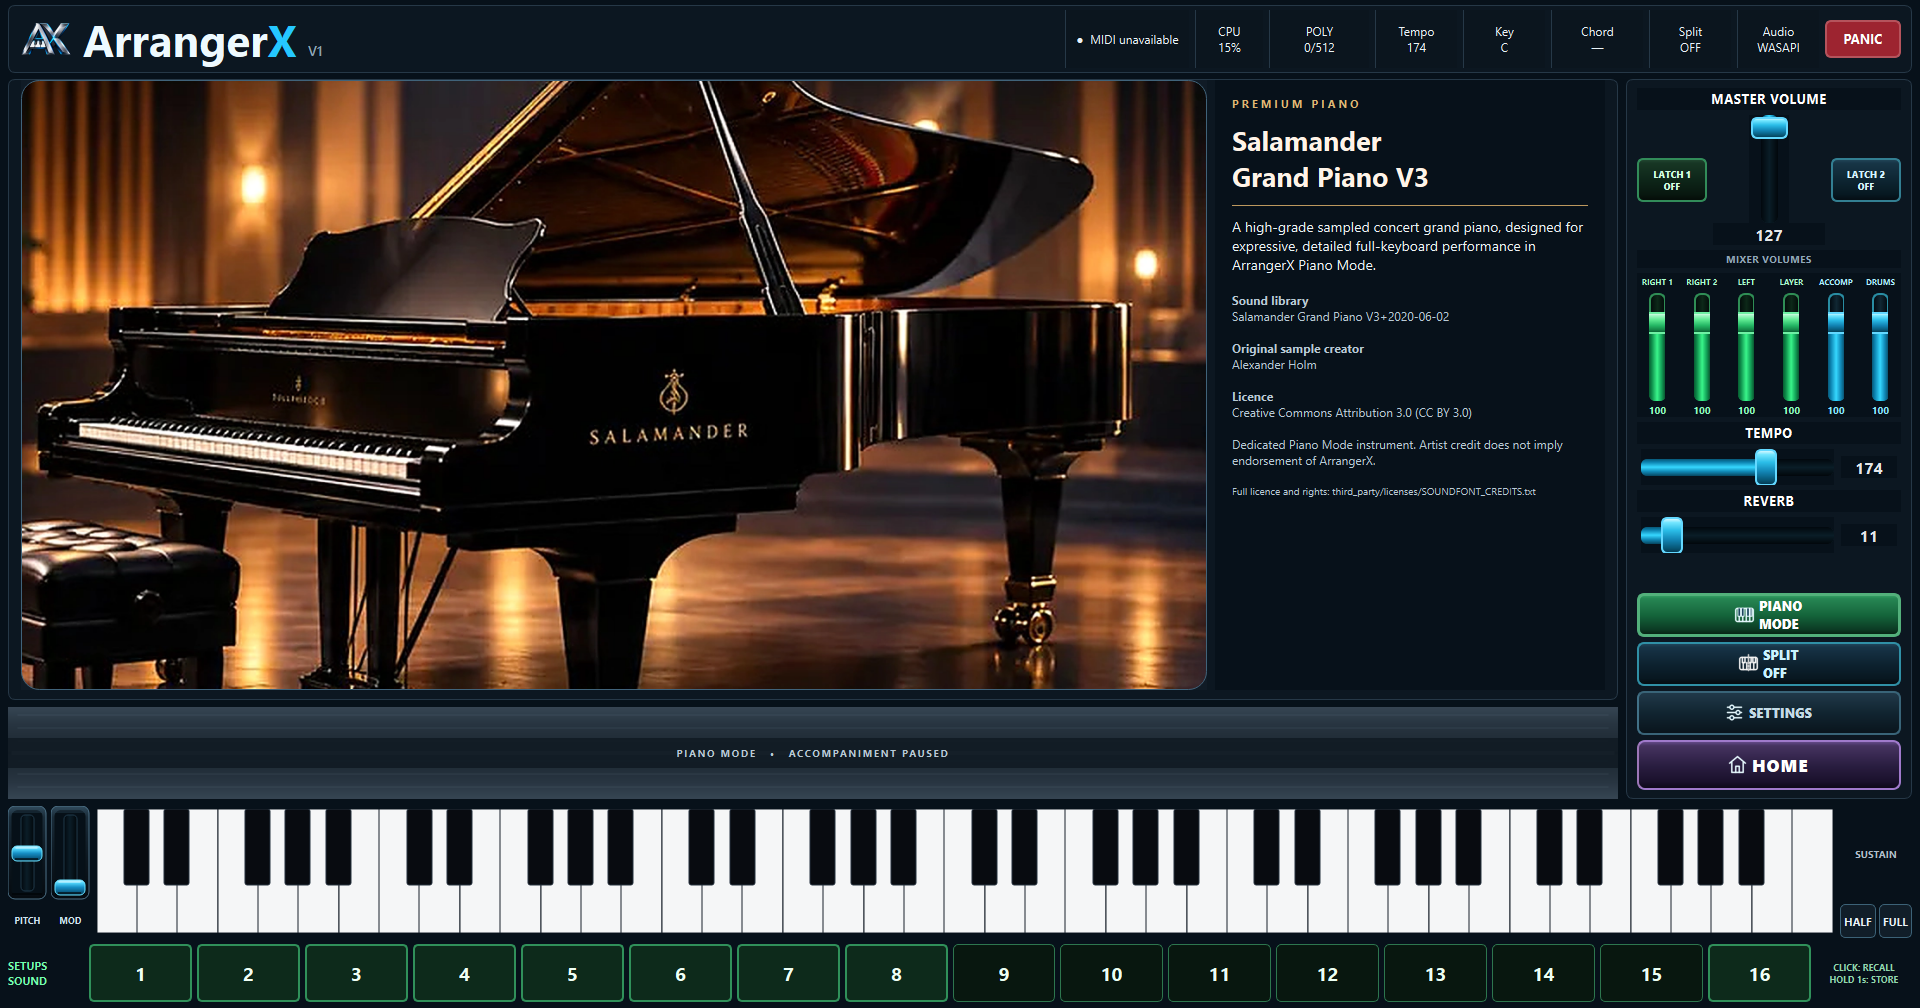Viewport: 1920px width, 1008px height.
Task: Toggle LATCH 2 off button
Action: point(1865,180)
